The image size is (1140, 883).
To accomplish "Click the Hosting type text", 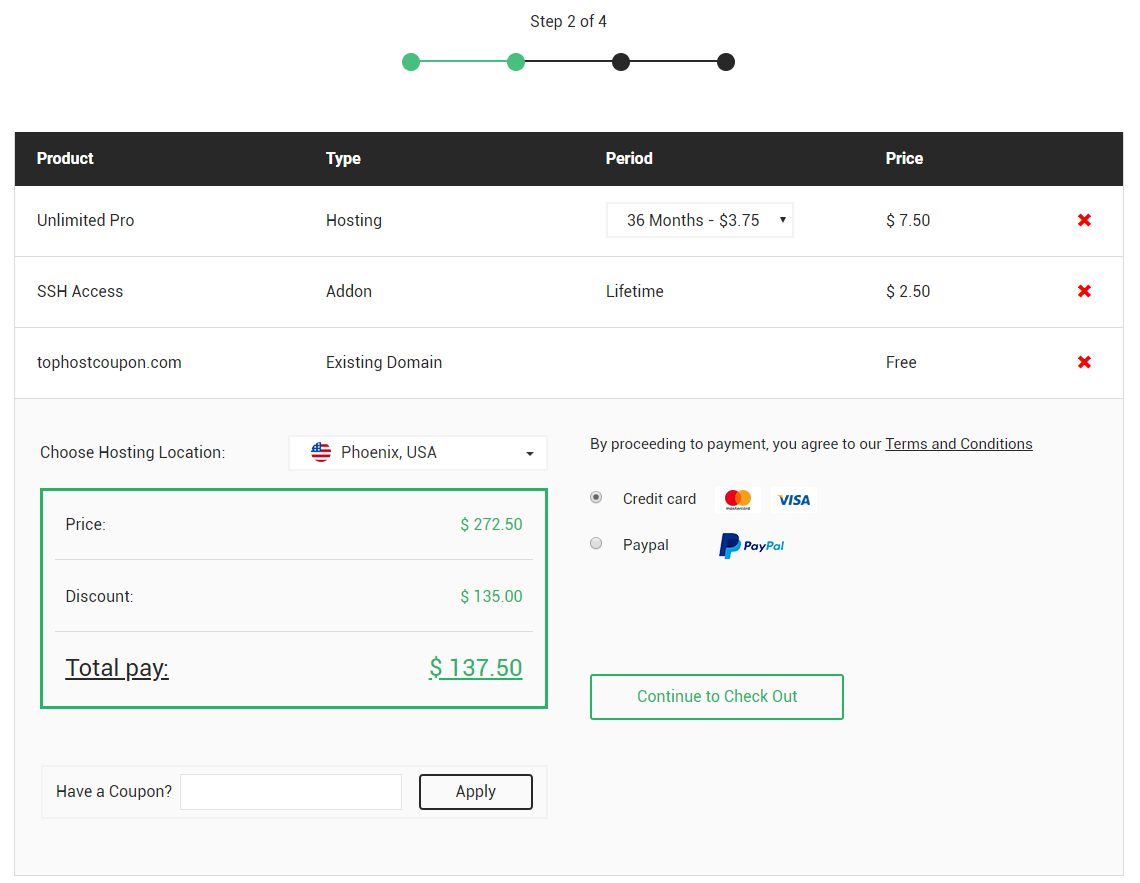I will point(353,220).
